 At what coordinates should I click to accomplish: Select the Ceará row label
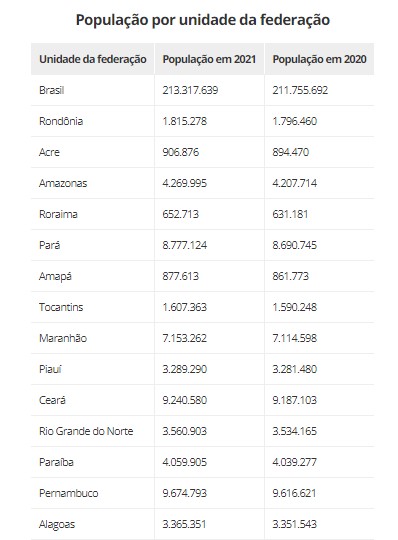[52, 400]
